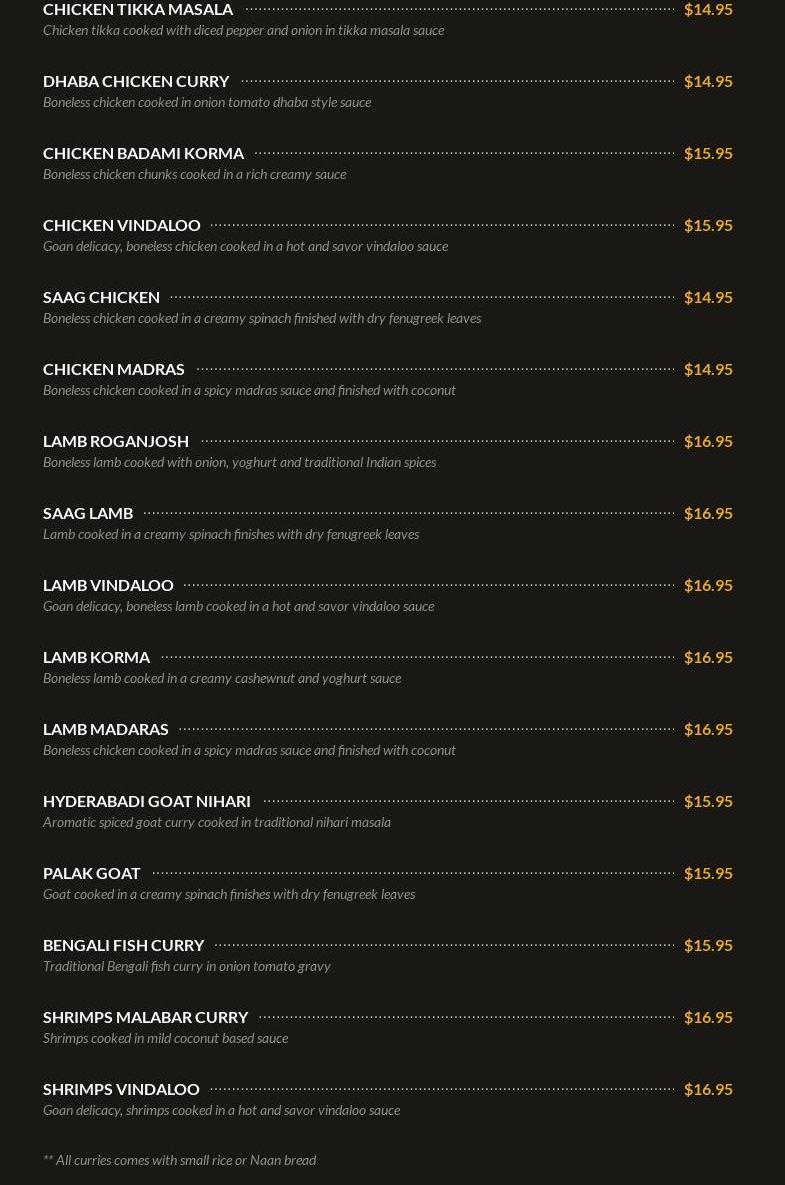
Task: Click the Lamb Roganjosh item name
Action: click(116, 441)
